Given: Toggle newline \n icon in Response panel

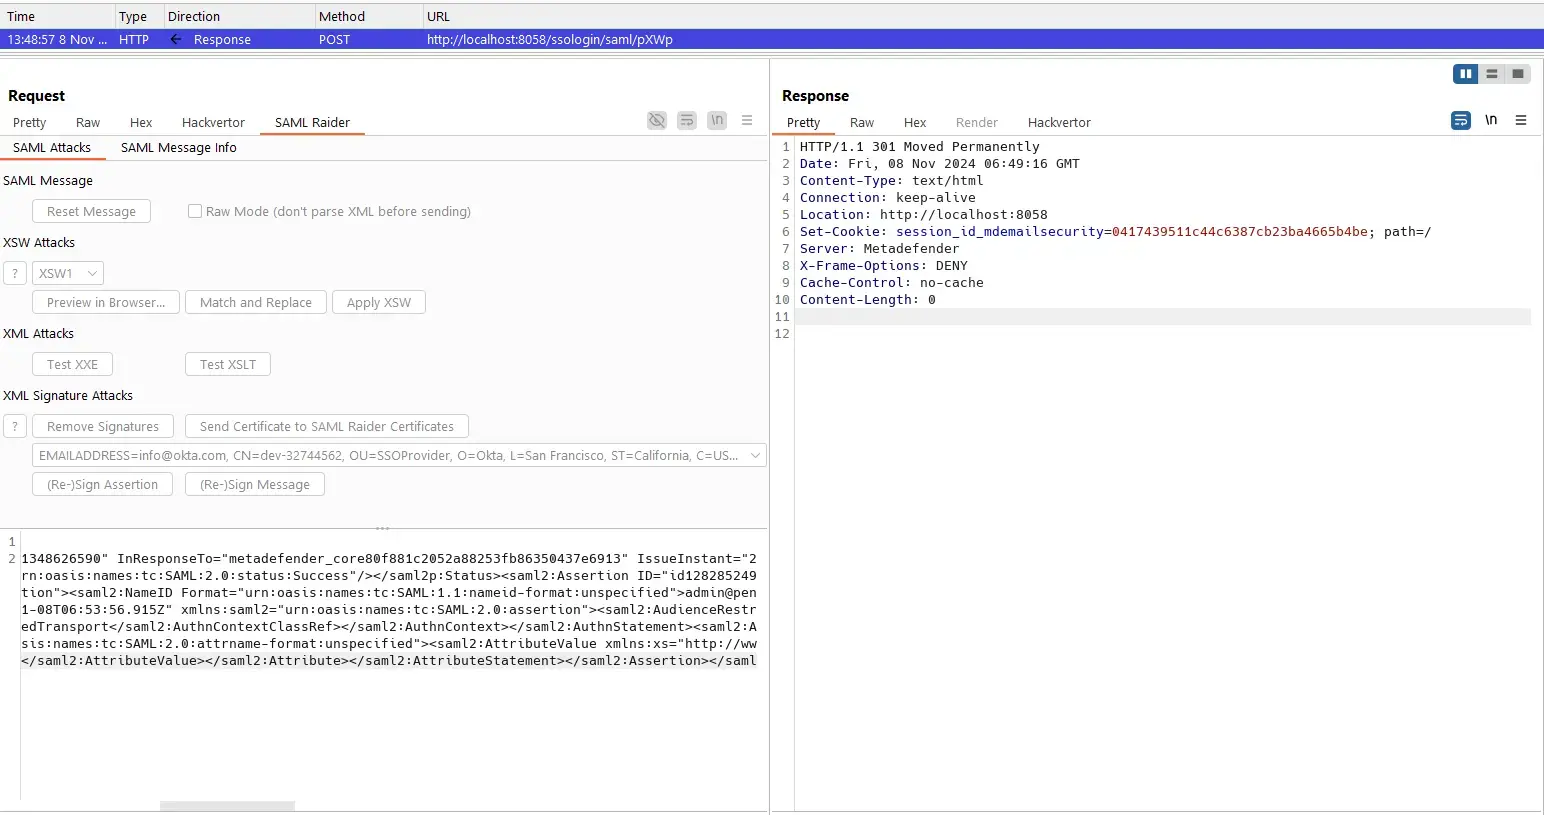Looking at the screenshot, I should (x=1491, y=120).
